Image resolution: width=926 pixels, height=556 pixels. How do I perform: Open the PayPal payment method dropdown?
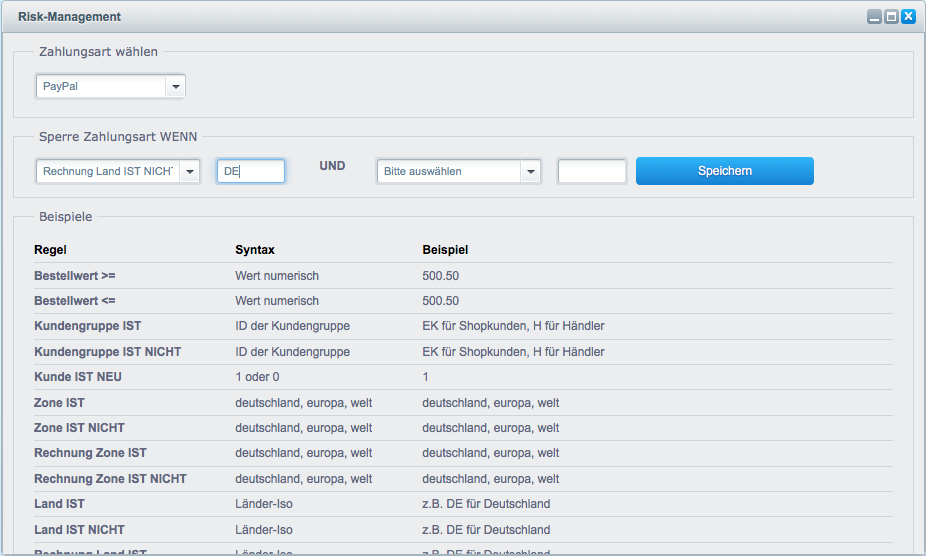tap(176, 87)
